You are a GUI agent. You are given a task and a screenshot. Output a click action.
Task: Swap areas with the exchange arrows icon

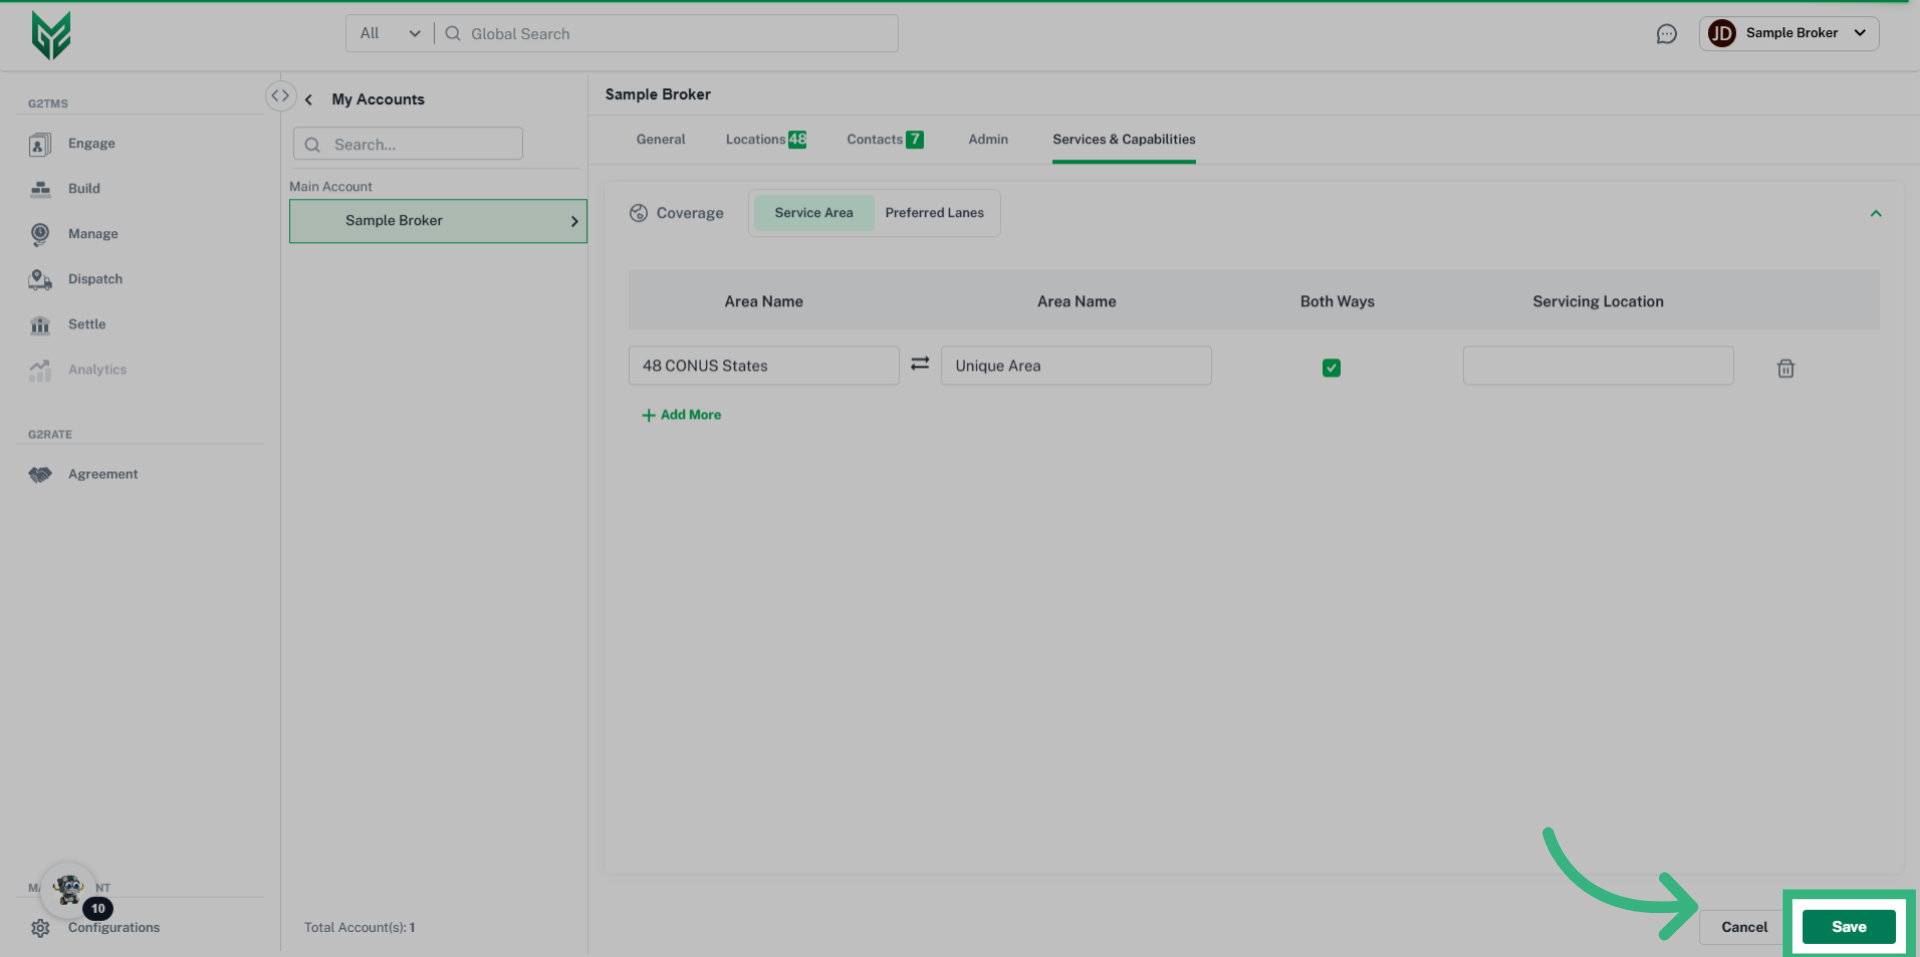[x=920, y=364]
